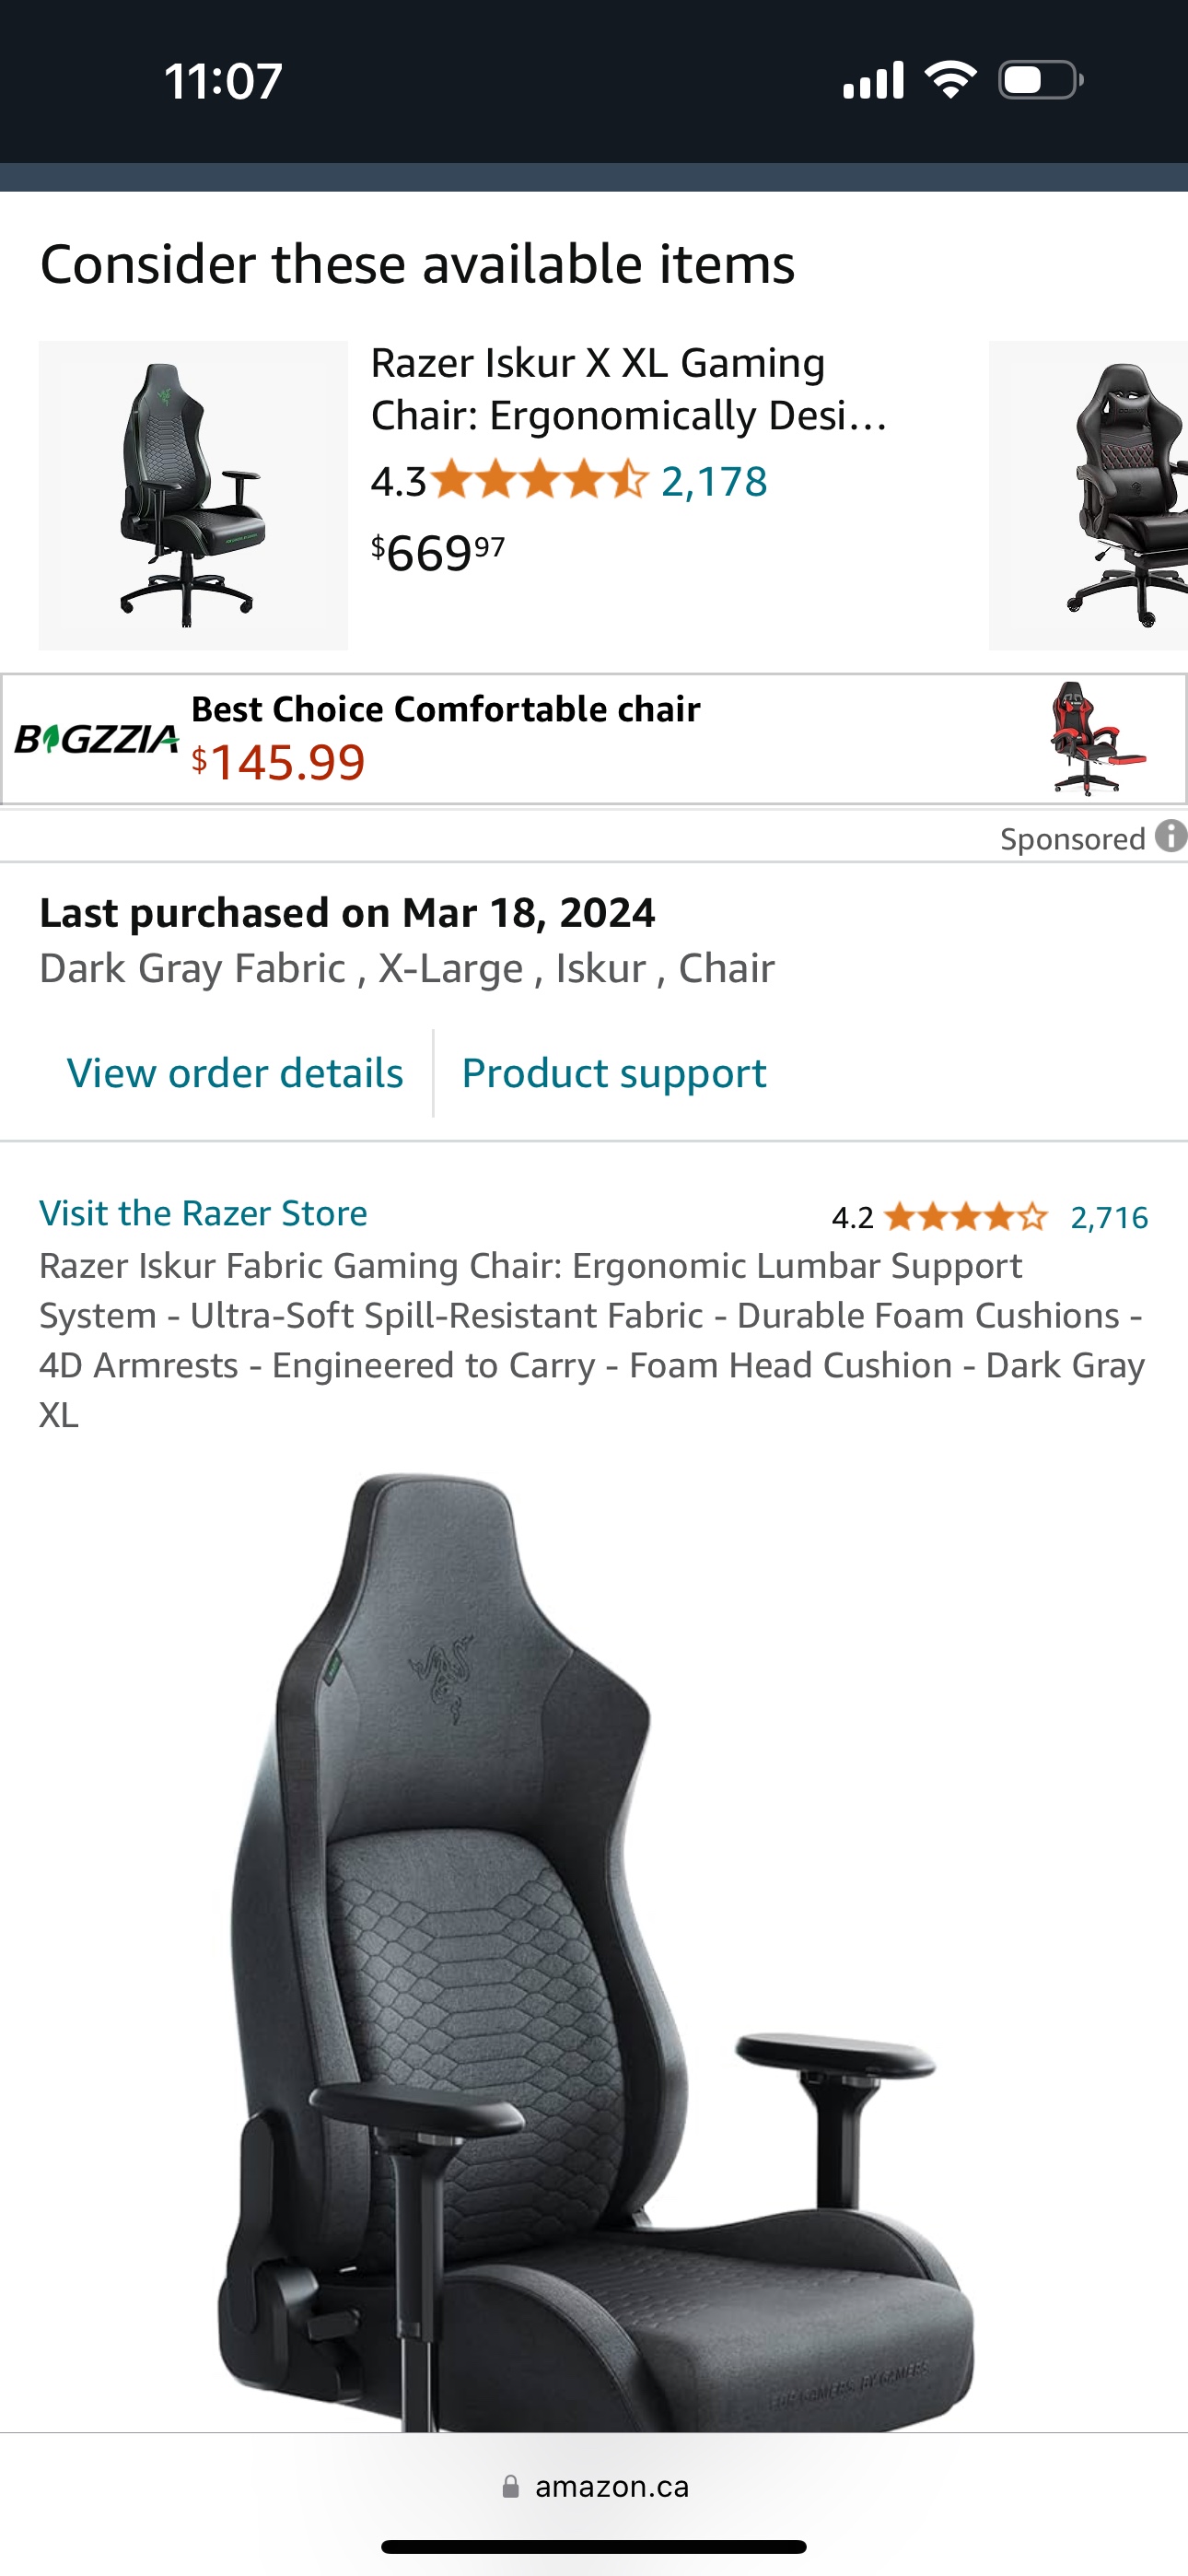The height and width of the screenshot is (2576, 1188).
Task: Open the Product support link
Action: click(614, 1073)
